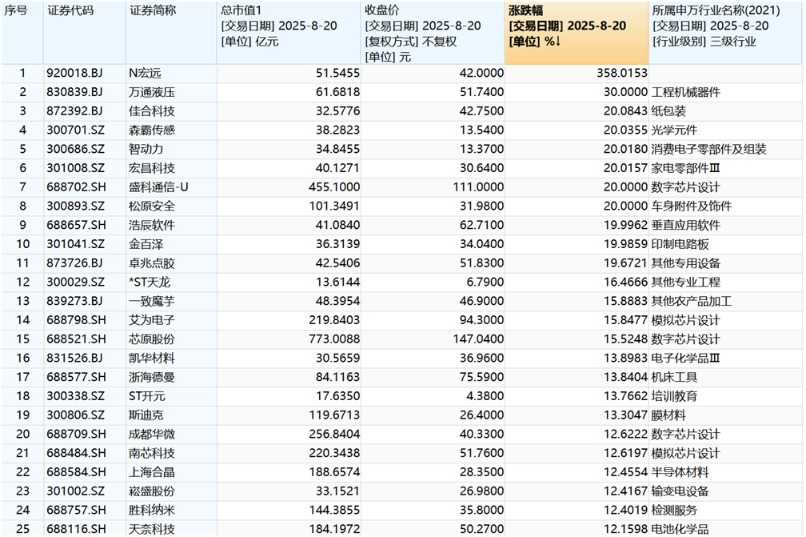Click the industry cell 印制电路板
This screenshot has width=806, height=537.
coord(680,244)
